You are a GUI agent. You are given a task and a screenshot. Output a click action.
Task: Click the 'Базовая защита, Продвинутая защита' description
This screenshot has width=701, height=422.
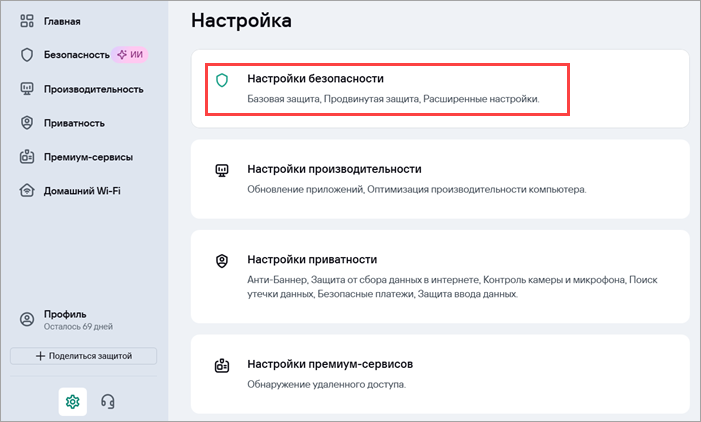(393, 99)
